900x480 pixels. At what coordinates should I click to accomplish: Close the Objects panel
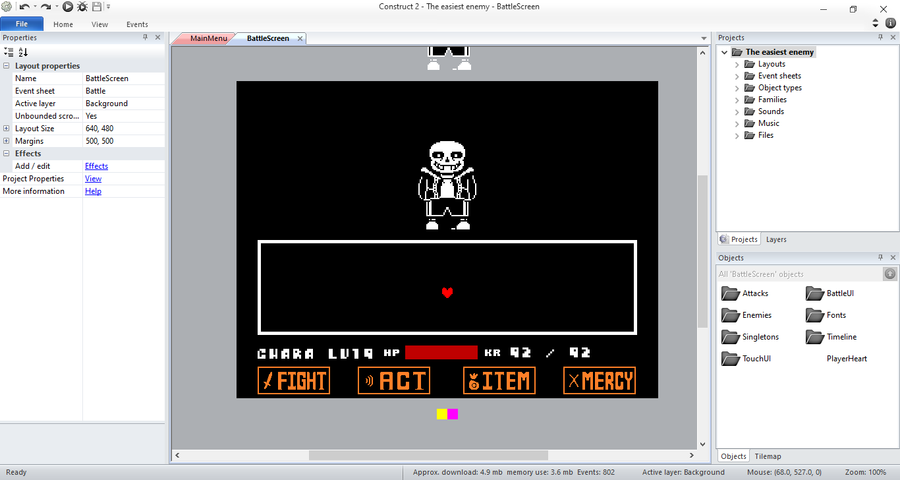(x=893, y=258)
